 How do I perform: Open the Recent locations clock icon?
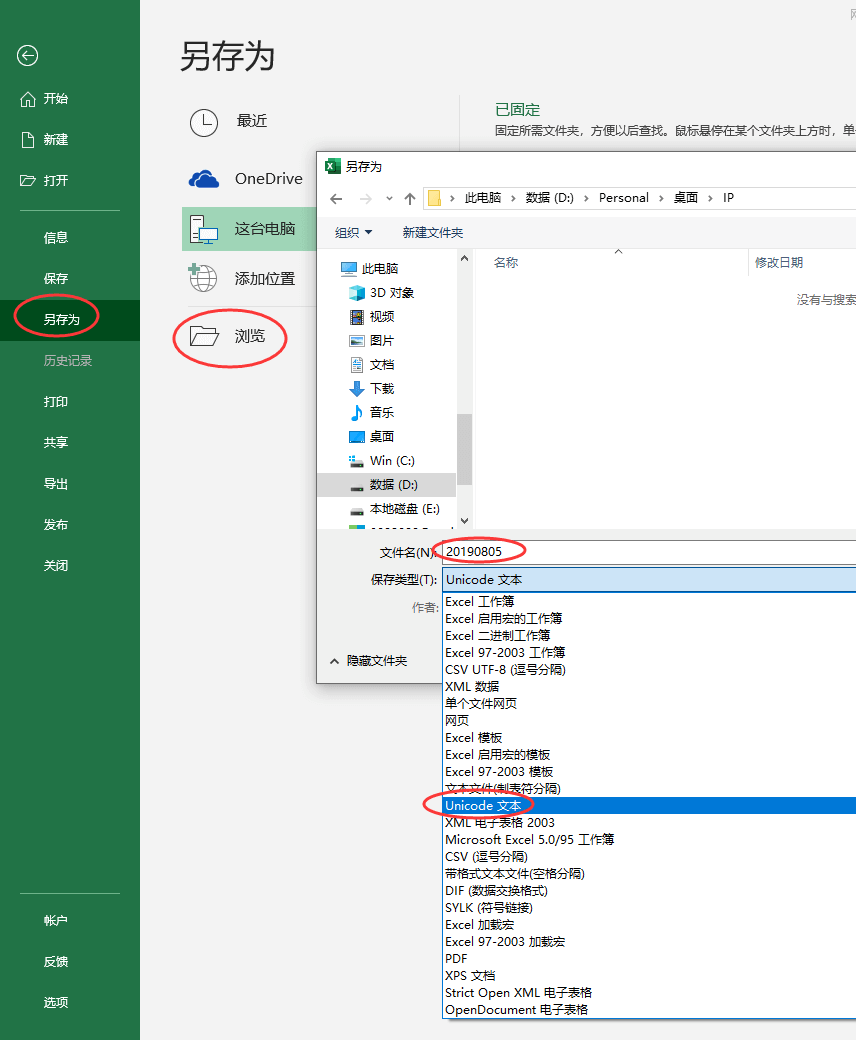204,122
